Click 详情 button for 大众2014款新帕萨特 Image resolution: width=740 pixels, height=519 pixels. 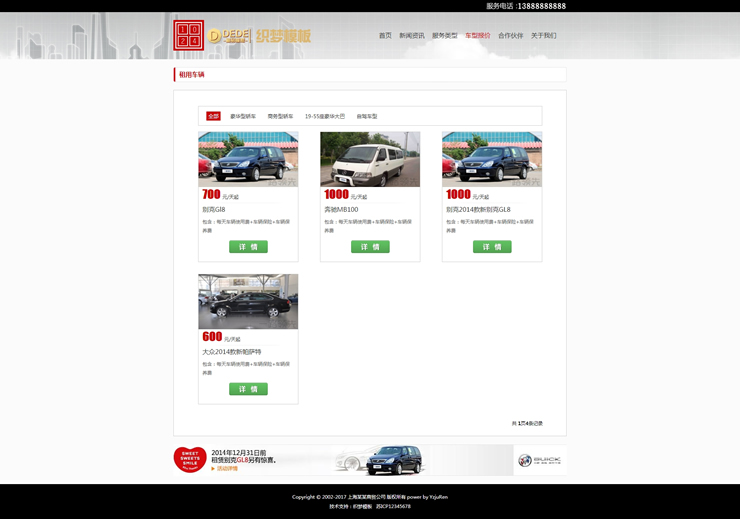pyautogui.click(x=248, y=389)
